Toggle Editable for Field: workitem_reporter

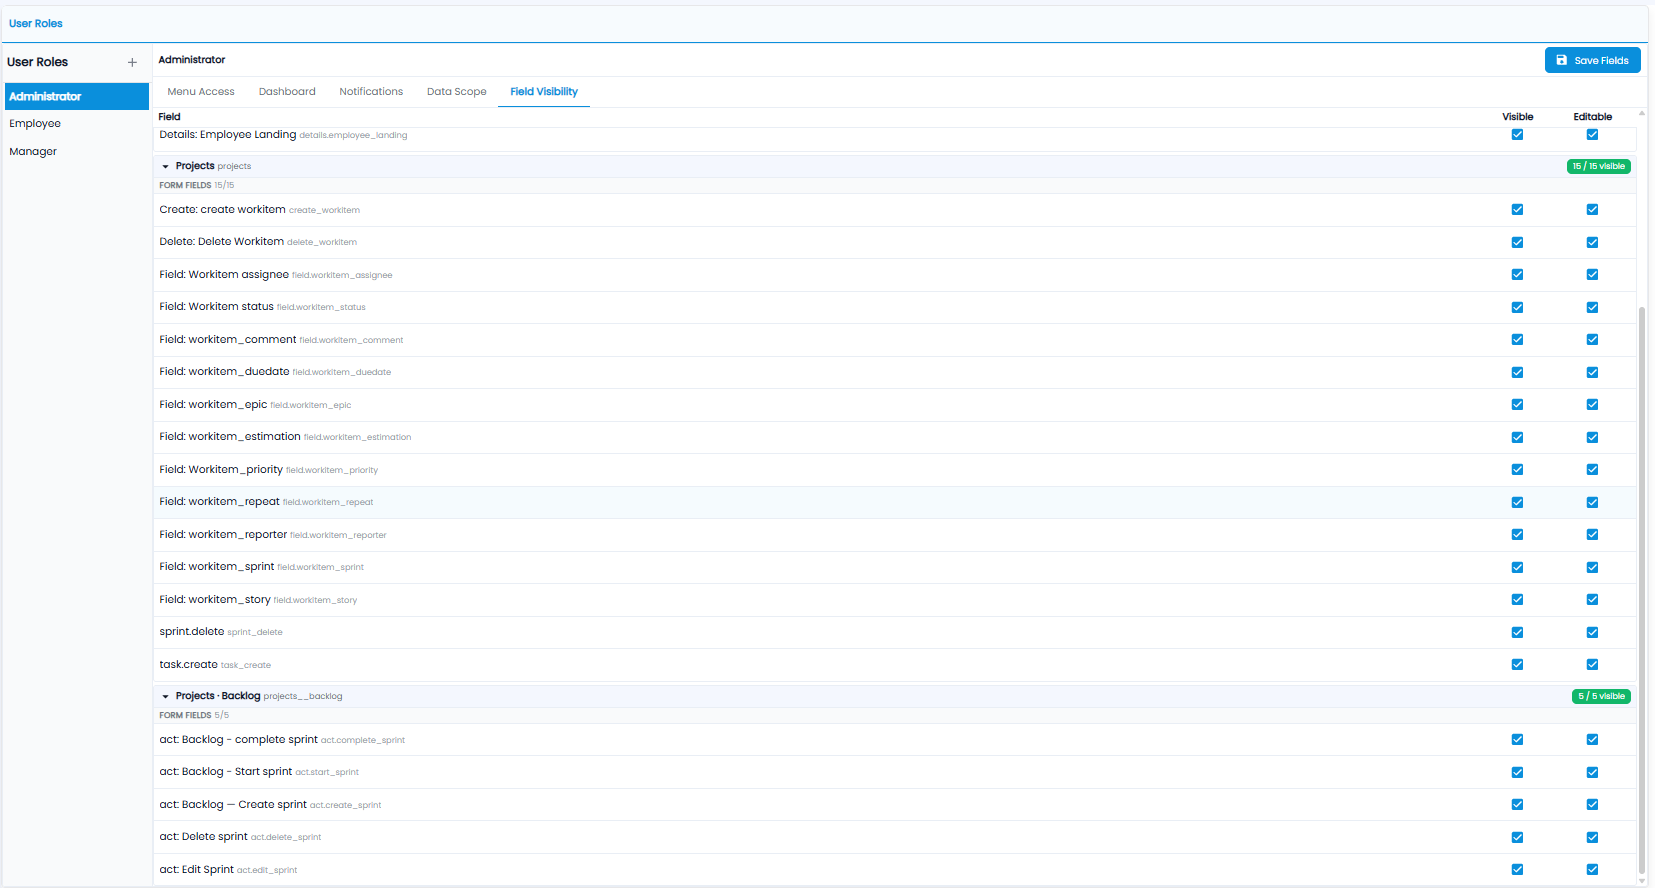1592,535
